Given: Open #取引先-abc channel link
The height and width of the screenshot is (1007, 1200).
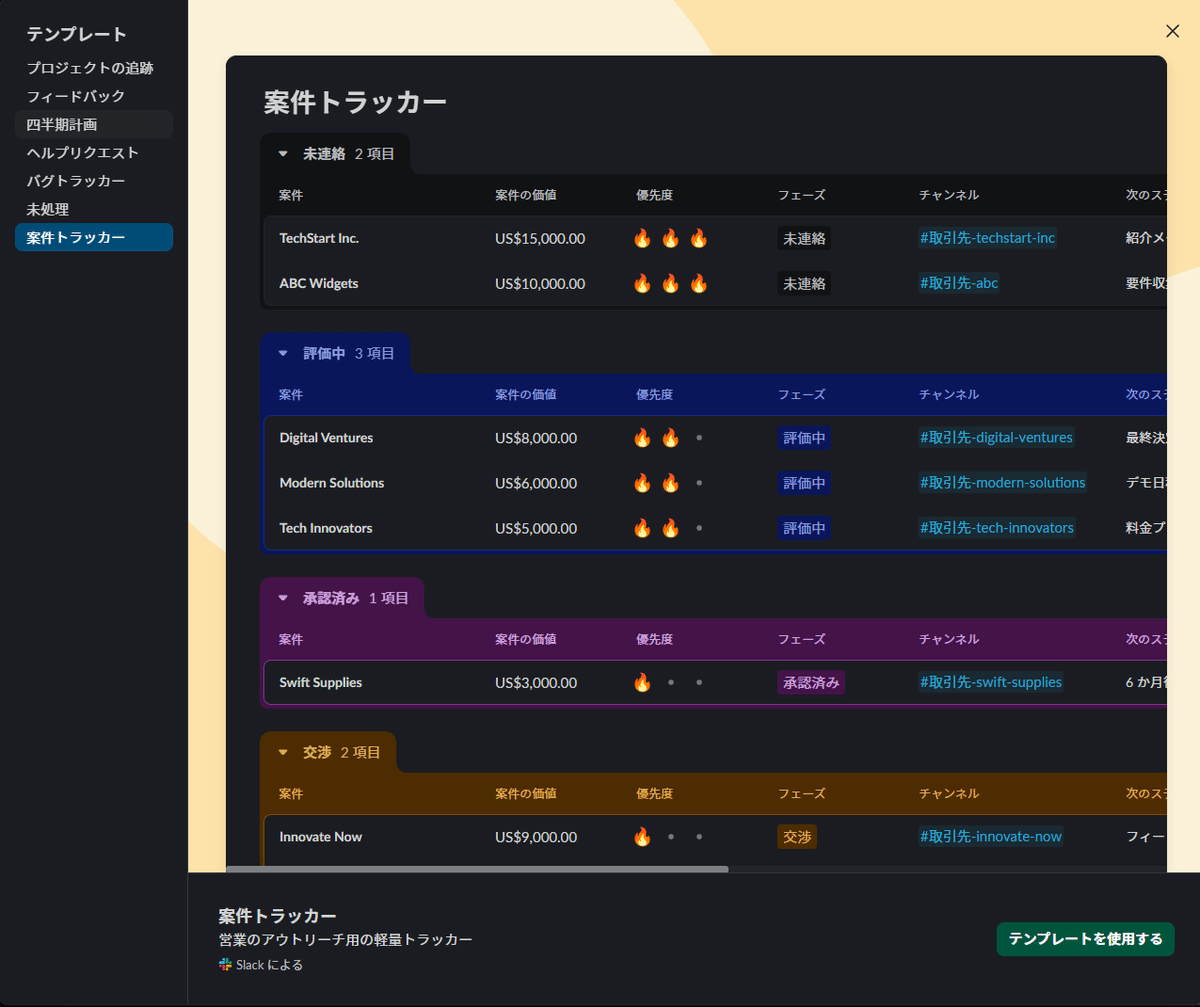Looking at the screenshot, I should point(959,283).
